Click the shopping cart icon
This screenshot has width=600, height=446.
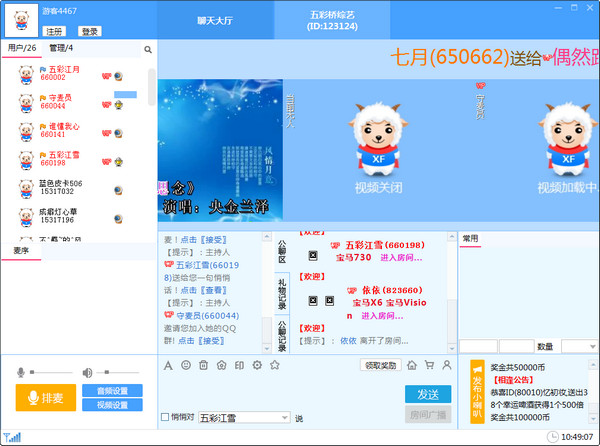pos(429,366)
